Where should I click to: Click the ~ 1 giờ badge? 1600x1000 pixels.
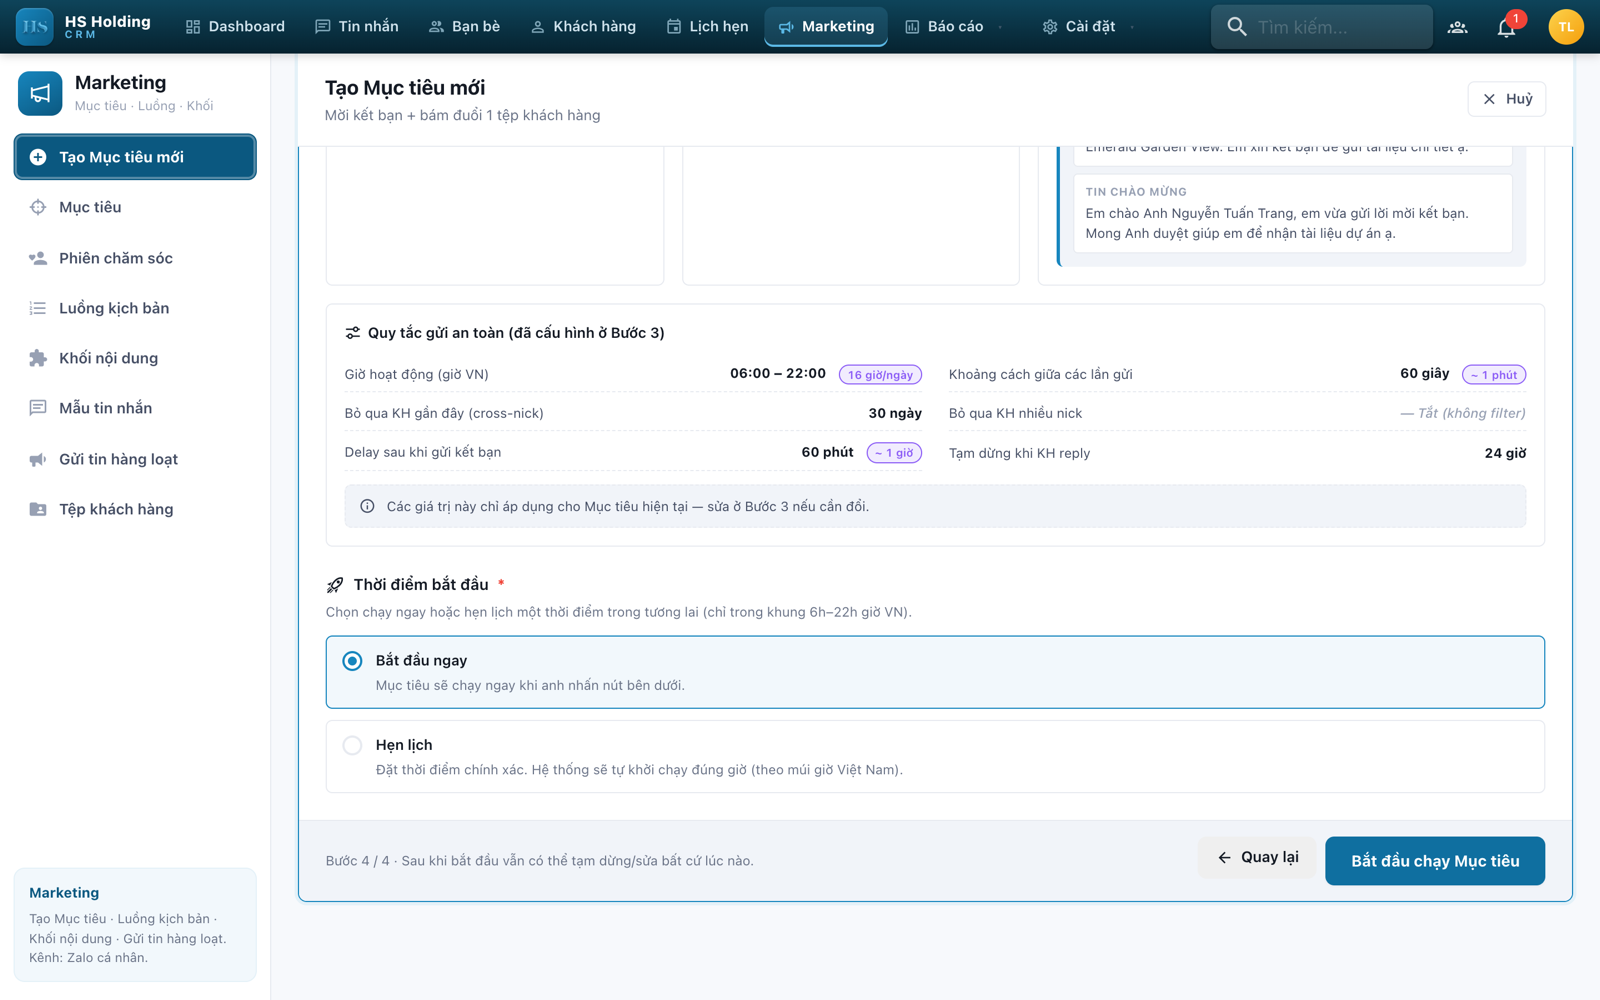(x=894, y=453)
